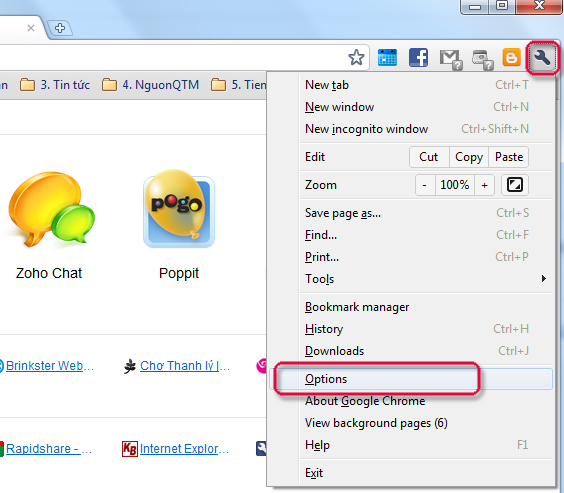Open Bookmark manager

point(411,307)
